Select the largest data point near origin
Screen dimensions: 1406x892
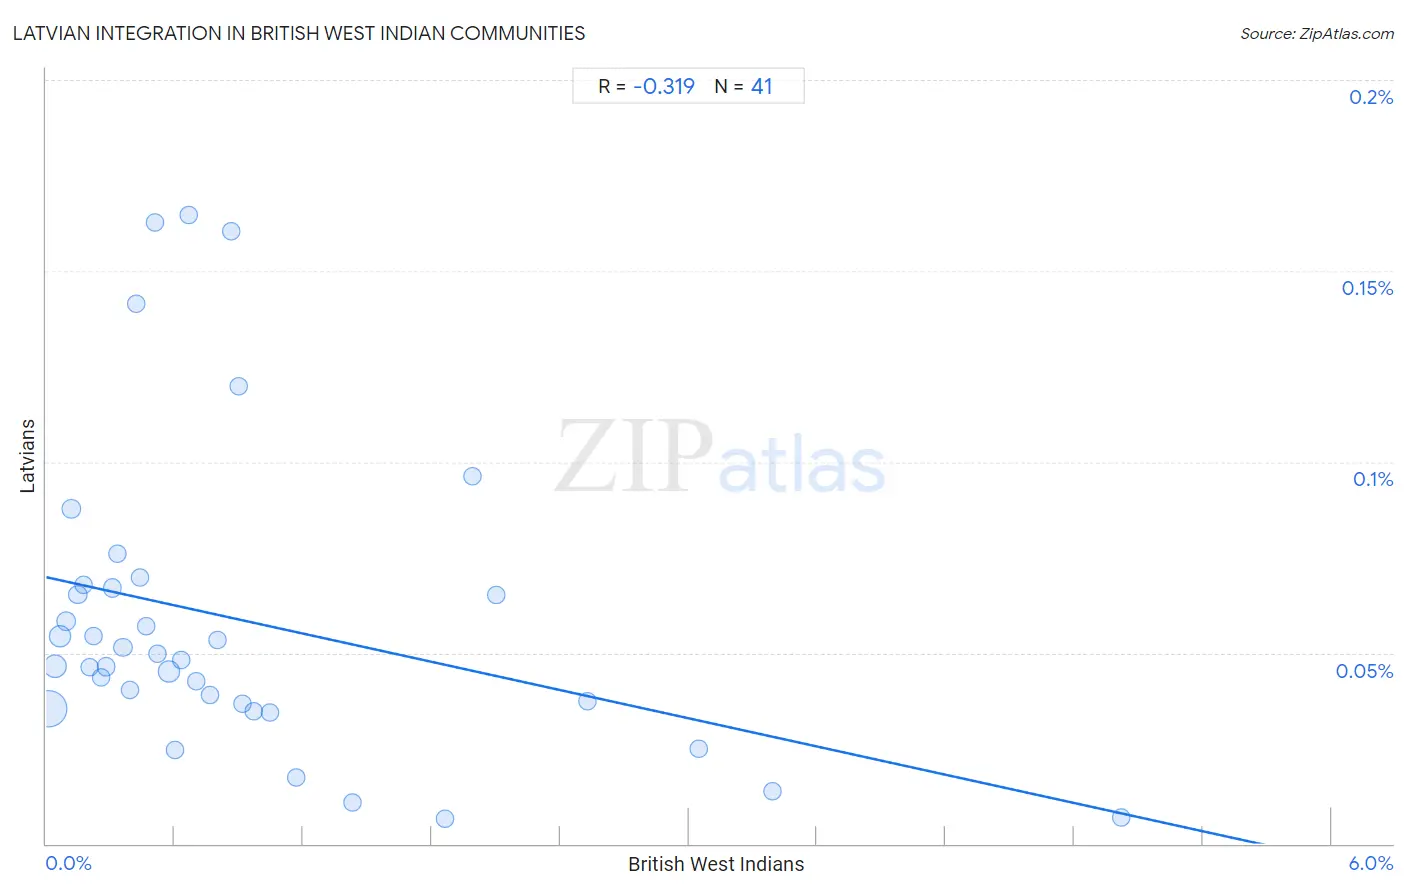coord(47,709)
